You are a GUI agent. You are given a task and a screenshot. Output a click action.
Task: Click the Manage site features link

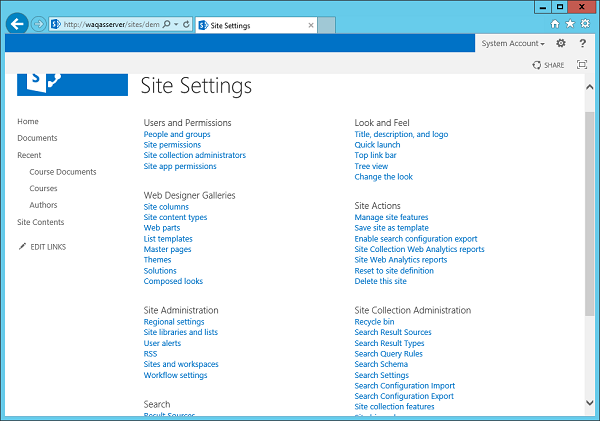click(x=391, y=217)
